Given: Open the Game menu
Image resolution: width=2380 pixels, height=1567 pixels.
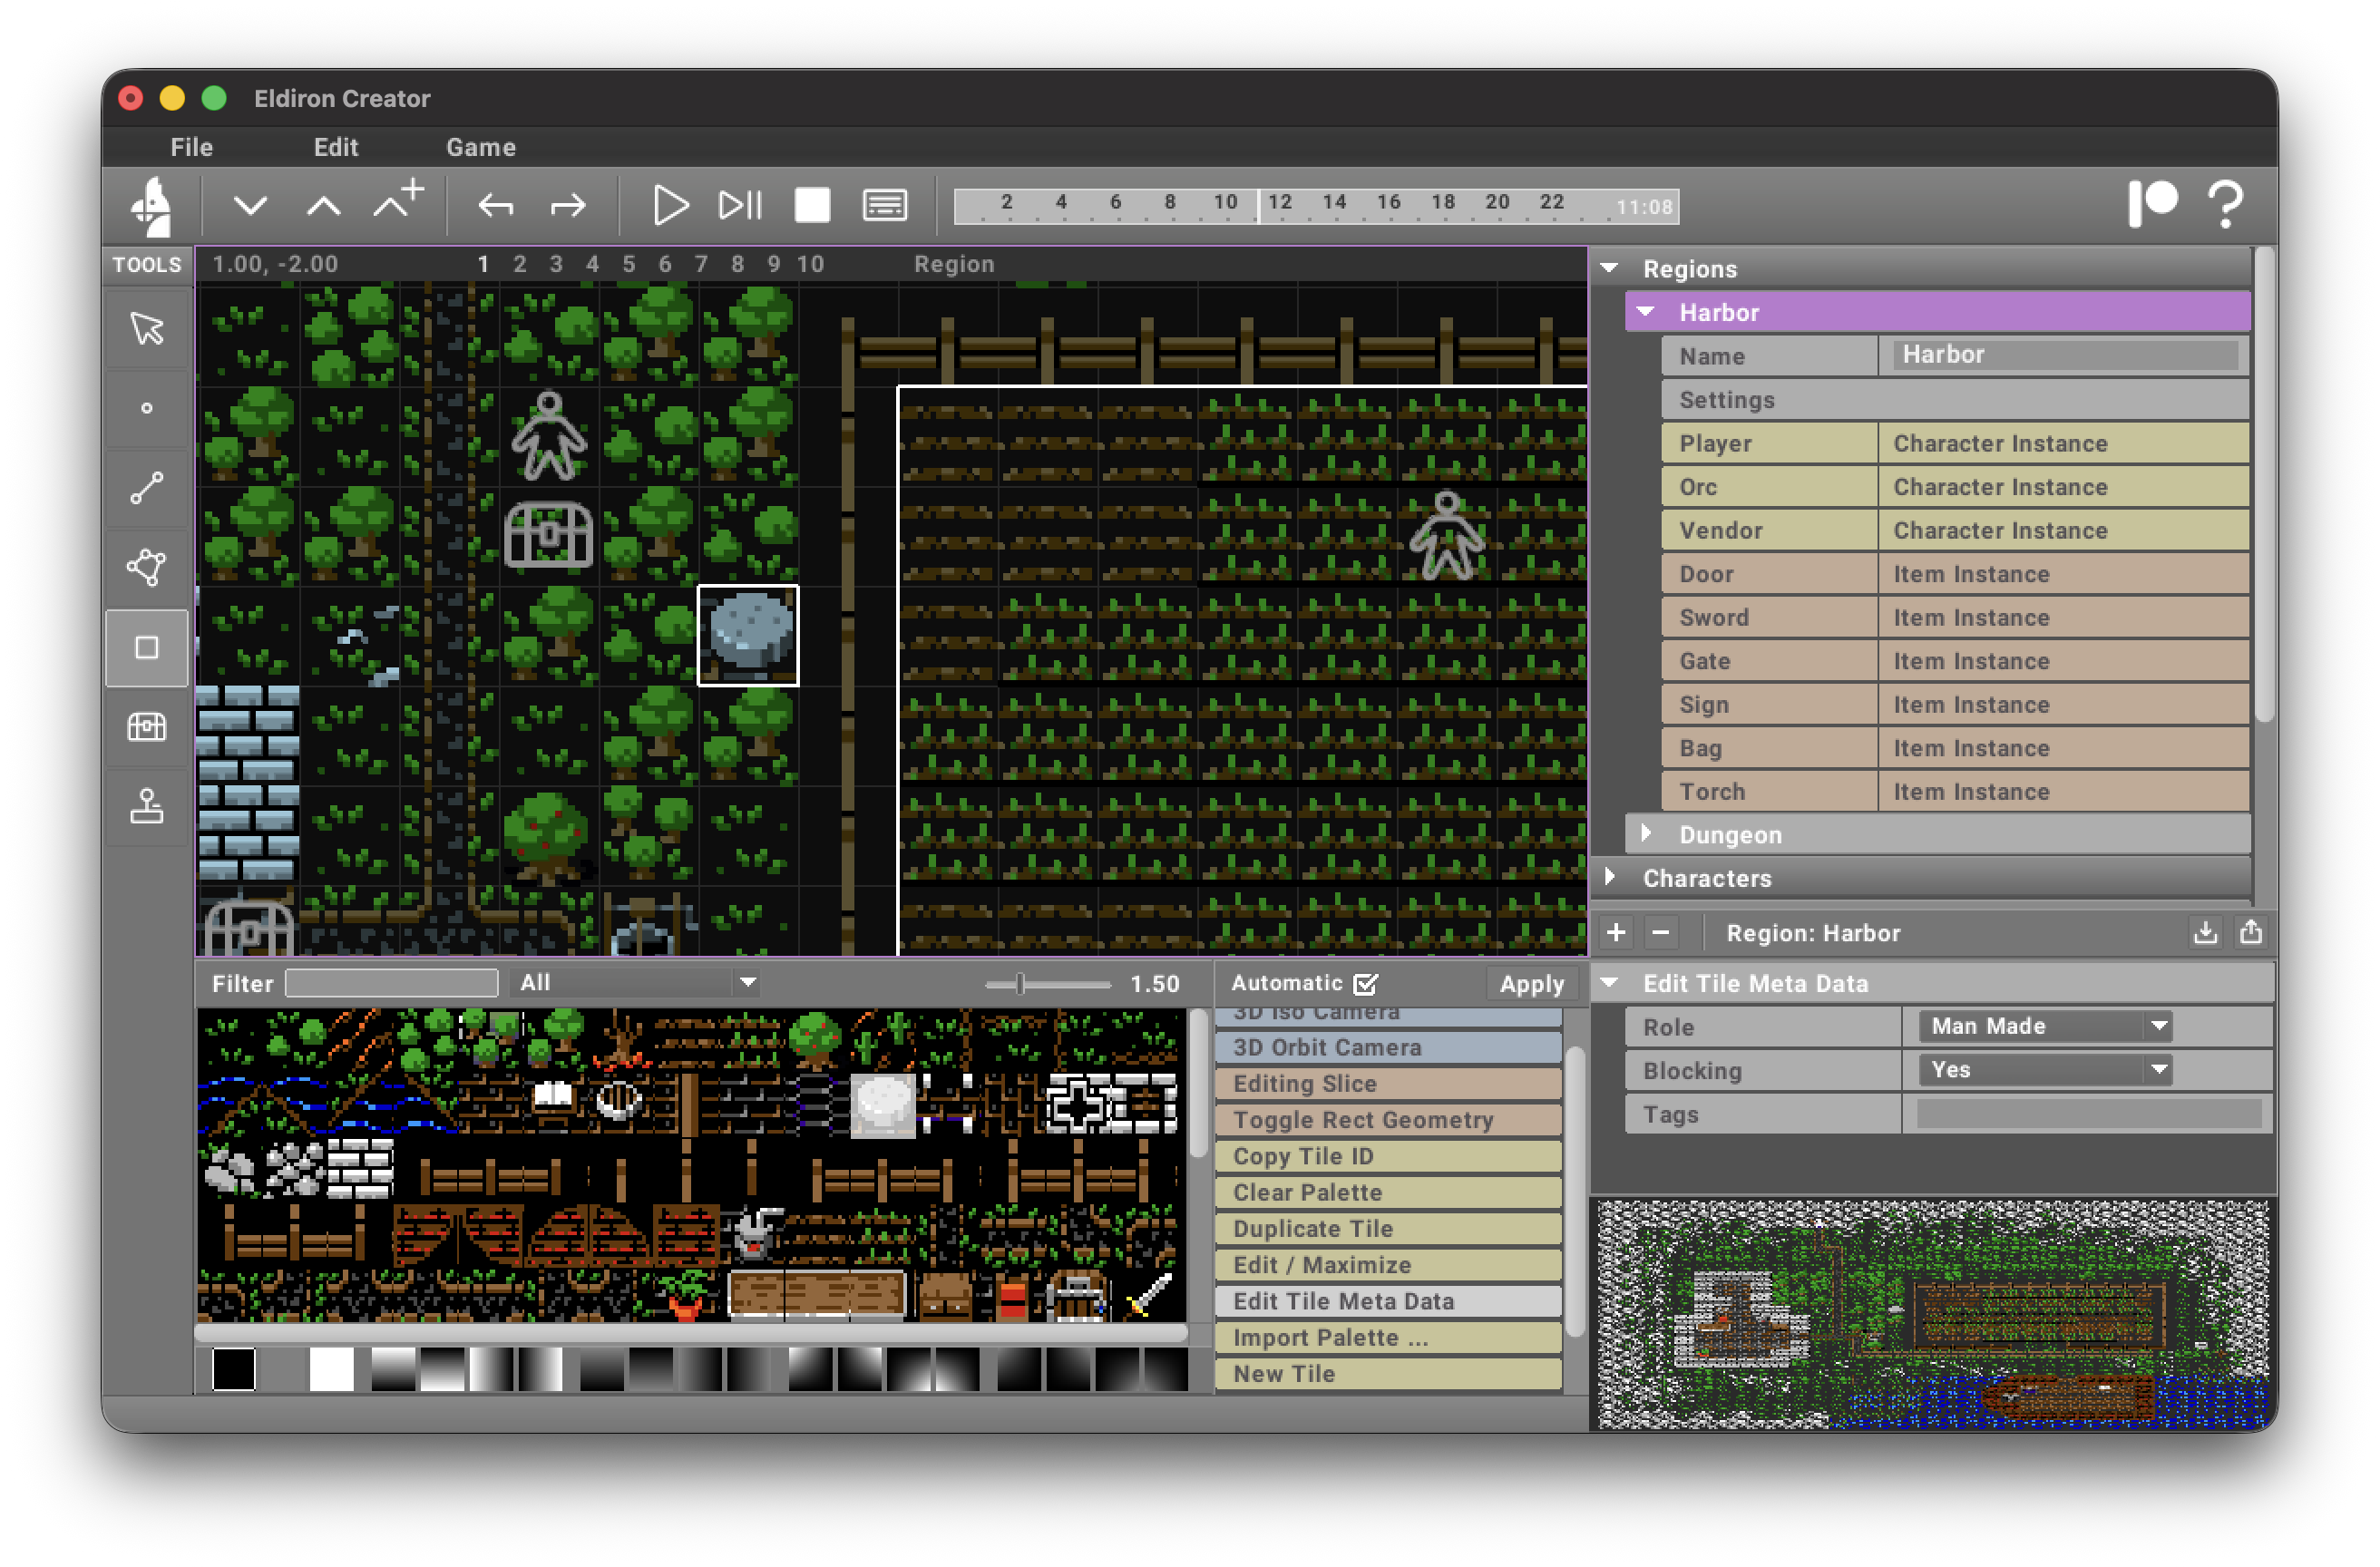Looking at the screenshot, I should click(x=481, y=146).
